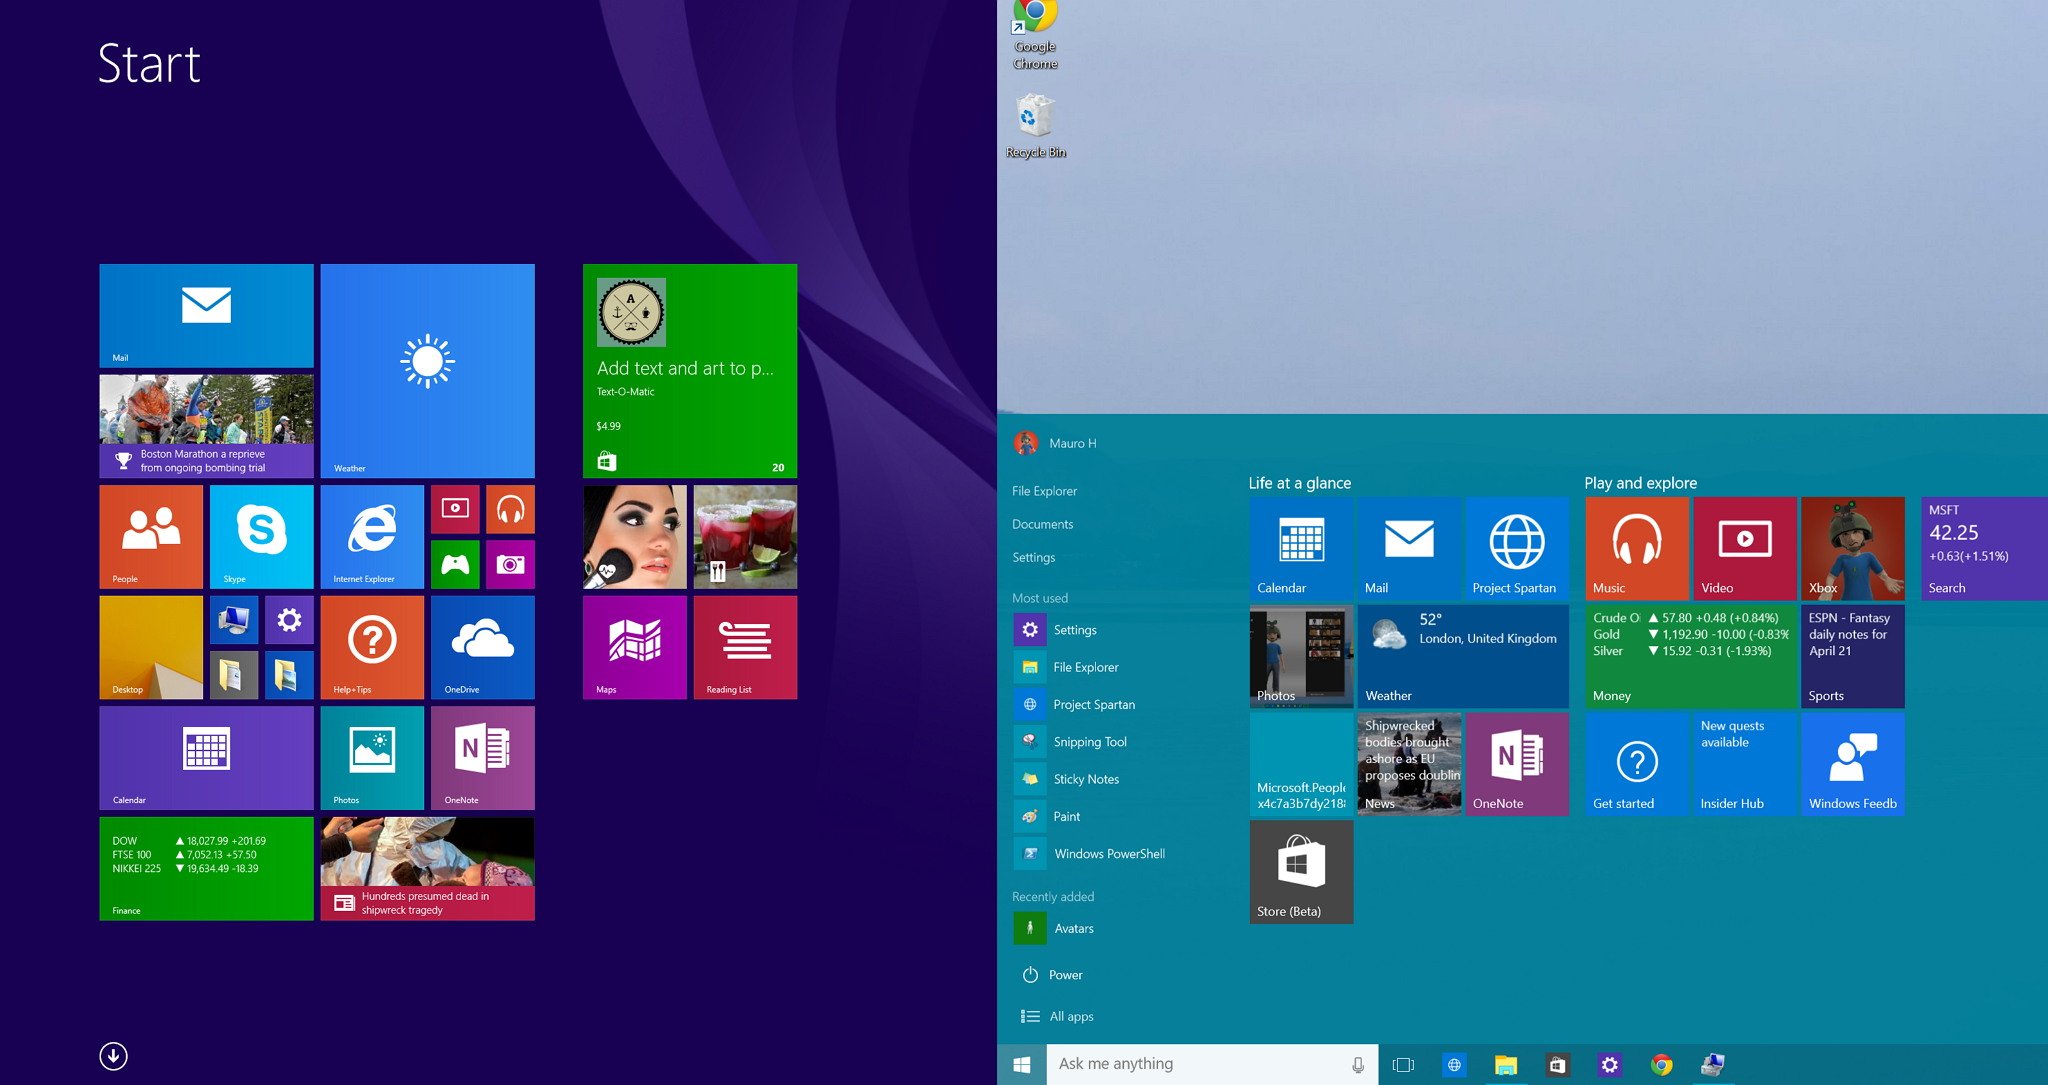Open the Reading List tile
The height and width of the screenshot is (1085, 2048).
tap(745, 647)
